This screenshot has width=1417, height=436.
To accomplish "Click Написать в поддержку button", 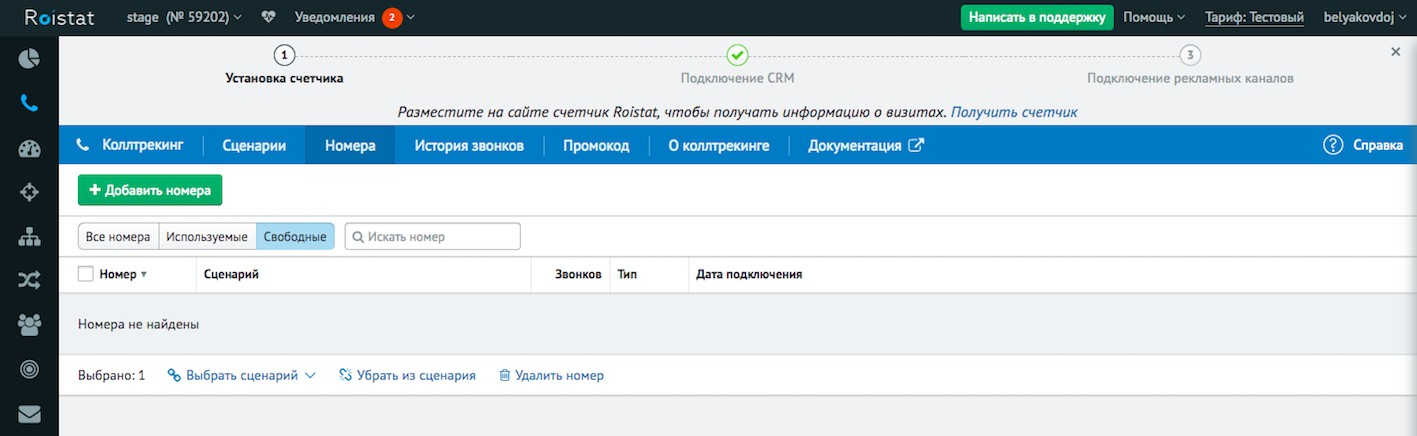I will pos(1037,17).
